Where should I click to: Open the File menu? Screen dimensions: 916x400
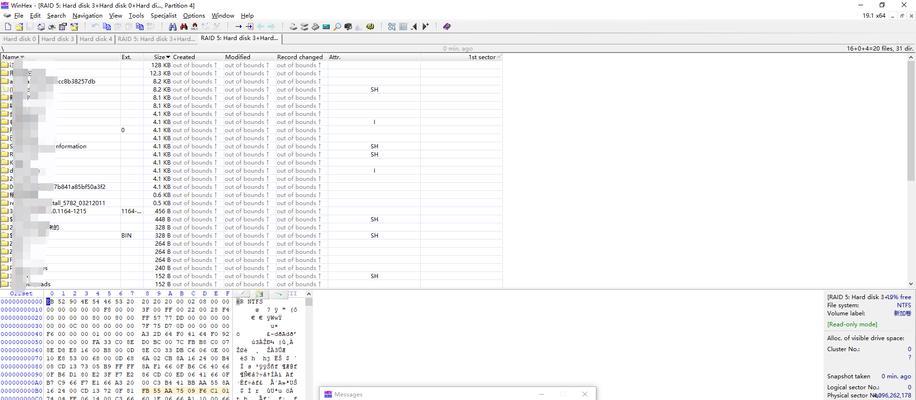coord(19,16)
